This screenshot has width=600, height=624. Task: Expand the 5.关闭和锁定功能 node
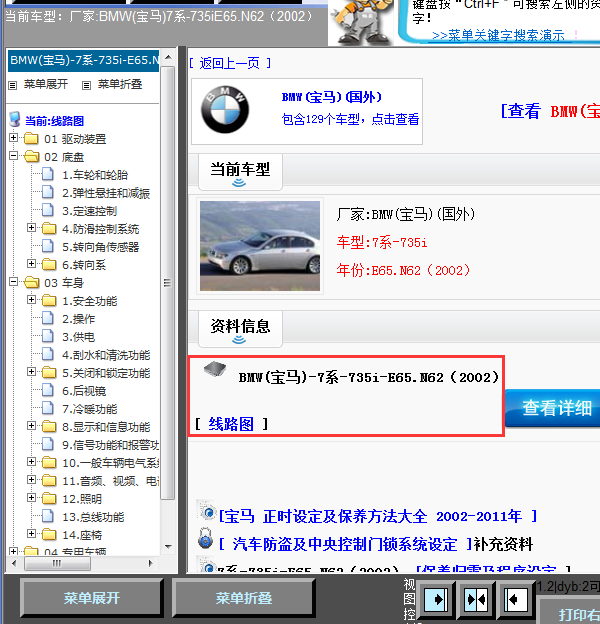(31, 371)
